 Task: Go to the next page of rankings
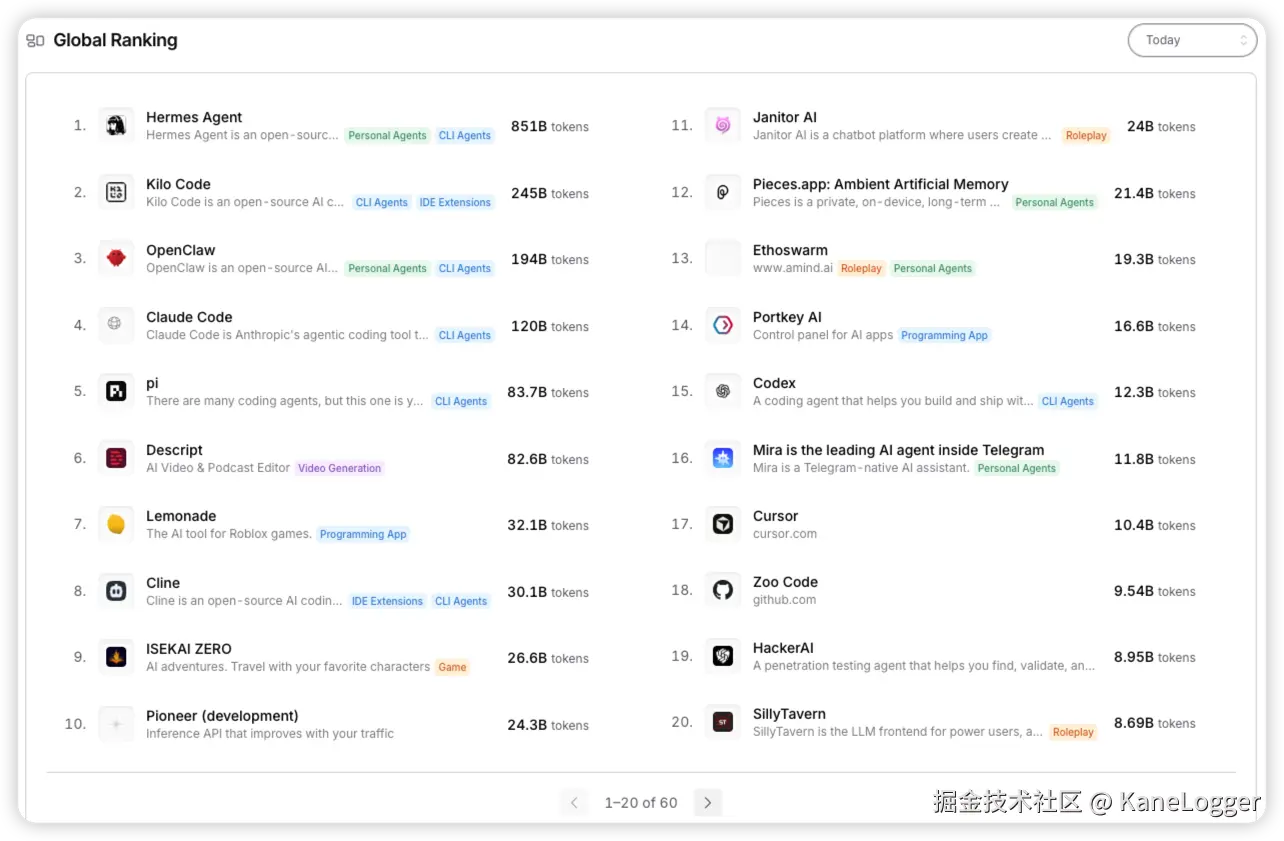tap(708, 802)
